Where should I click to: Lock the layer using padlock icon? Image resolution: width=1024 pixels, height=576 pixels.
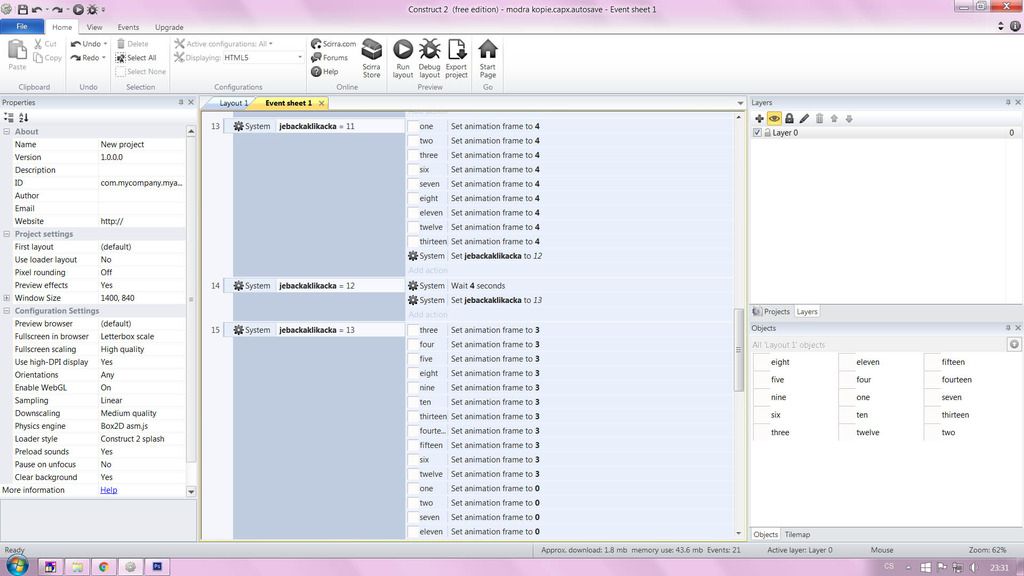(x=789, y=119)
